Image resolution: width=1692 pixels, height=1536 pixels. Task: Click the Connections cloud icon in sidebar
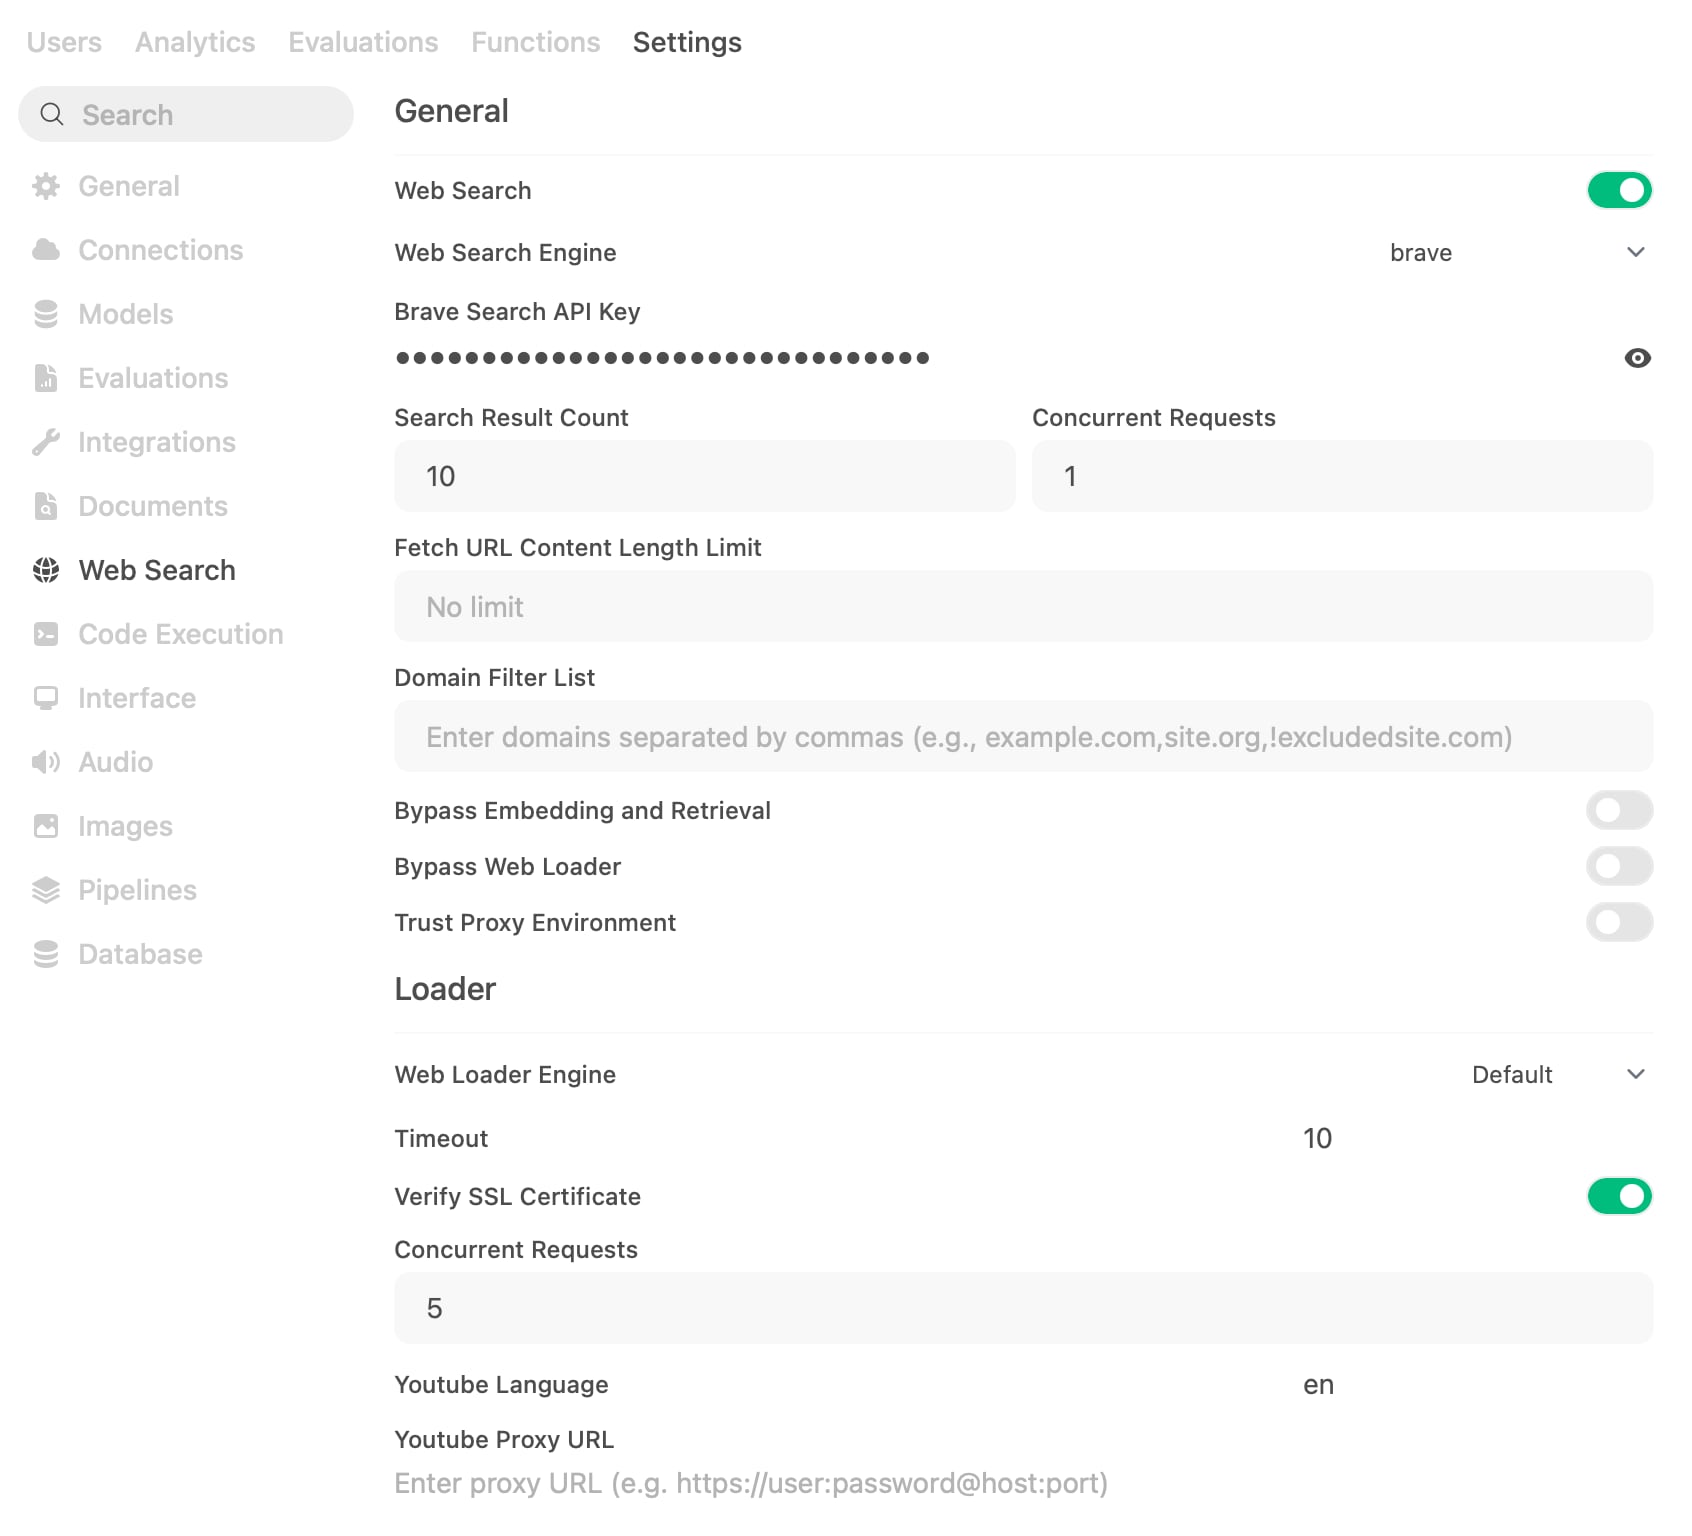(46, 250)
